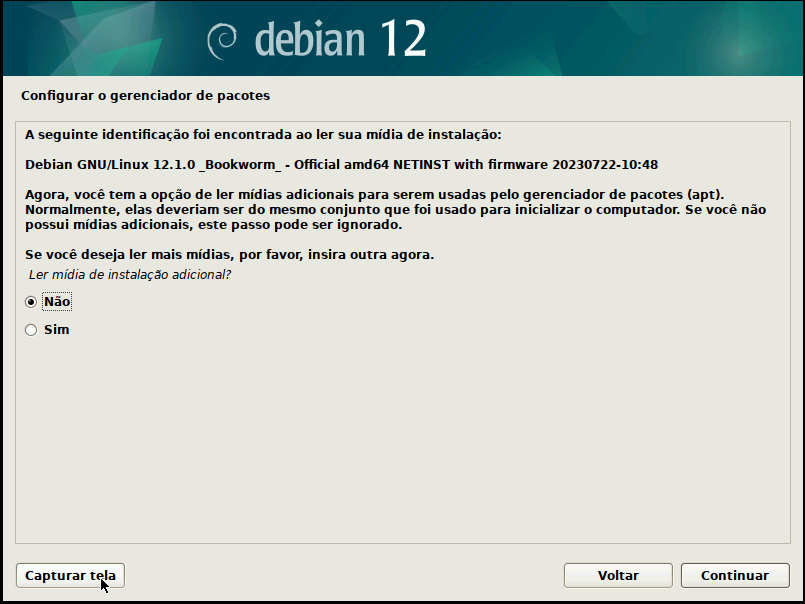Choose the "Sim" option label
Screen dimensions: 805x604
(56, 330)
